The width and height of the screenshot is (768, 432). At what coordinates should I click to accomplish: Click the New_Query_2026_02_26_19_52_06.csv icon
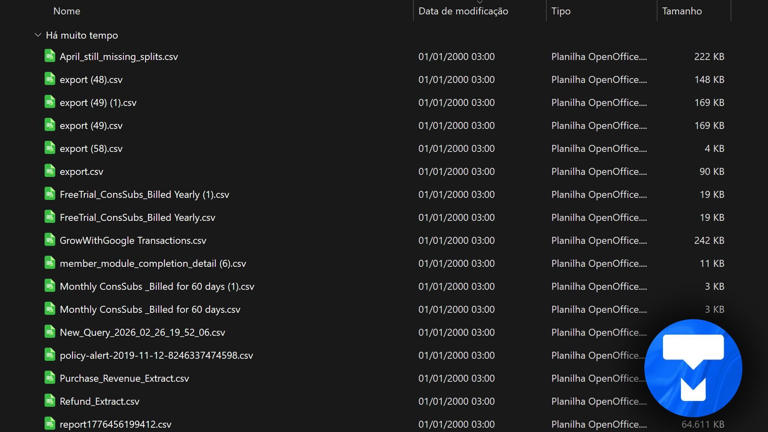50,333
